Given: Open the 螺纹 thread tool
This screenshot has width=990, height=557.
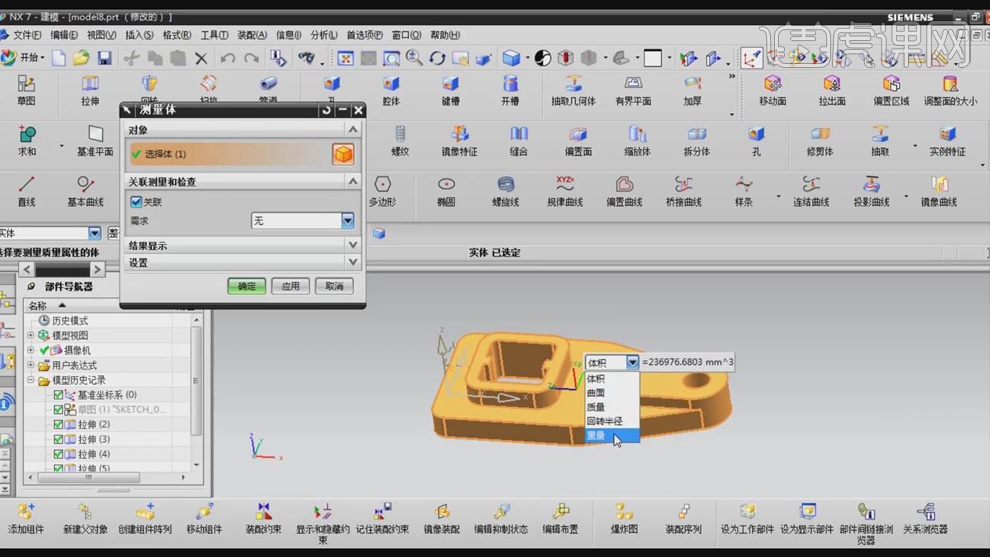Looking at the screenshot, I should 400,141.
